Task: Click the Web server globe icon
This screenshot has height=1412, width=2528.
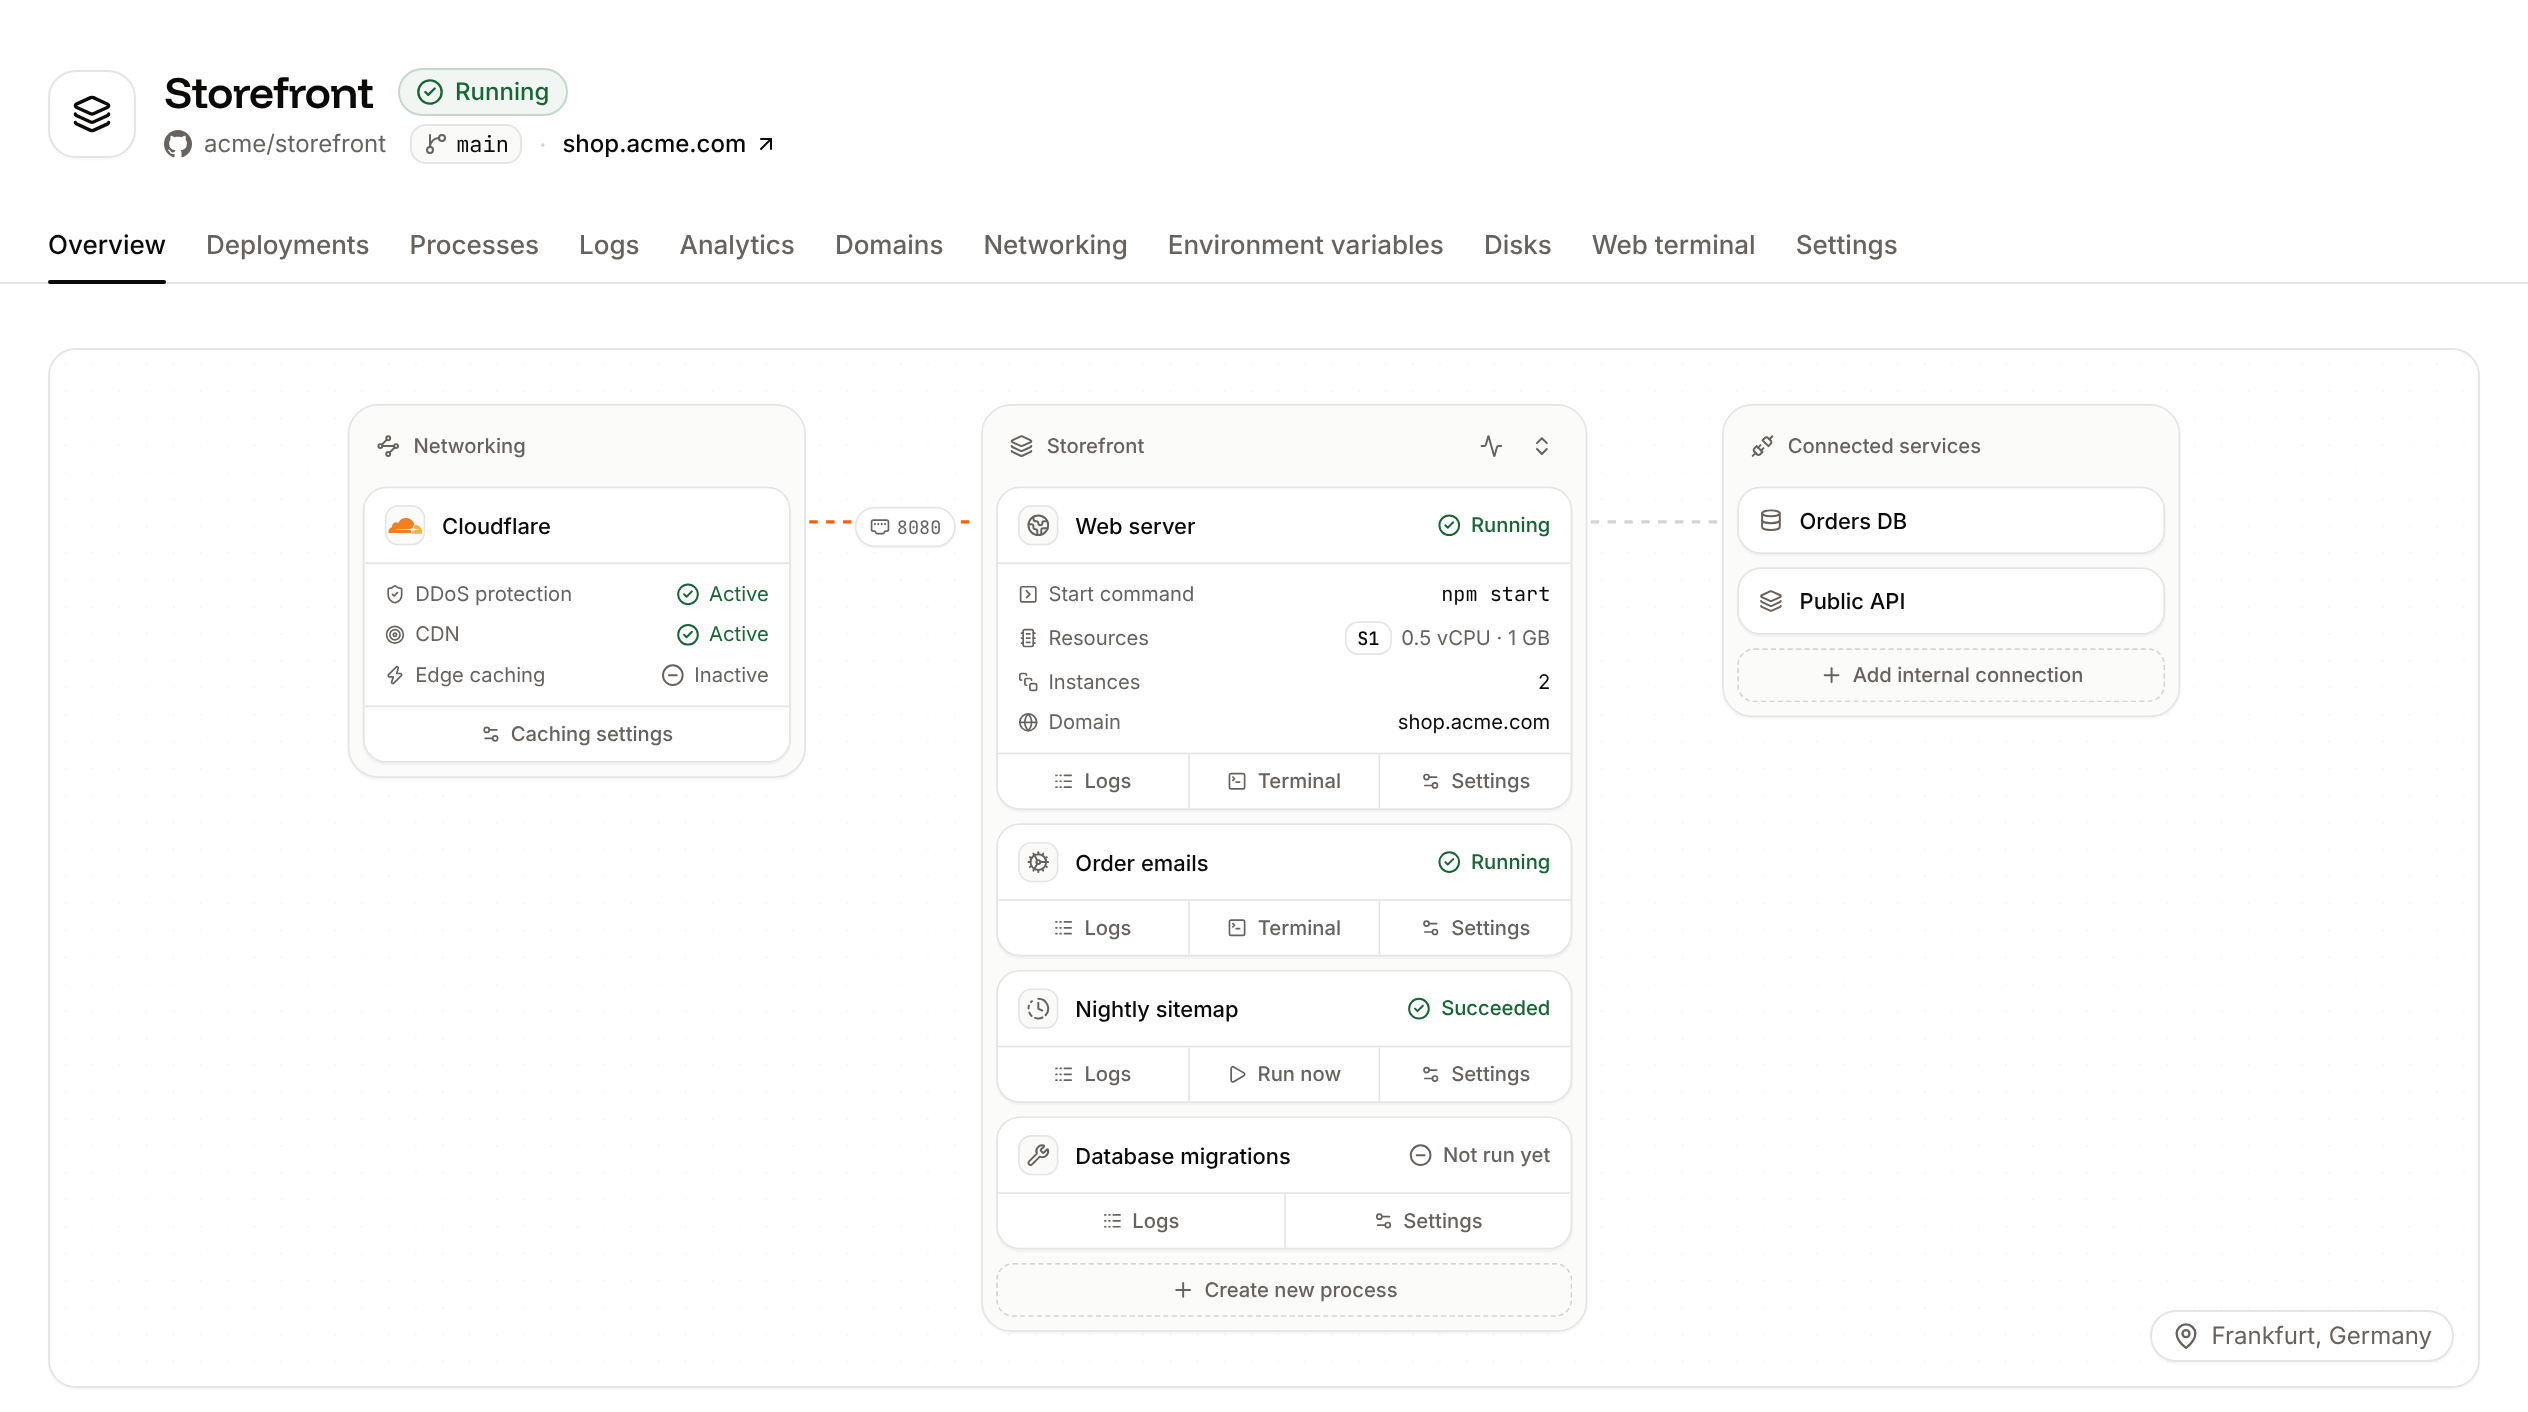Action: pyautogui.click(x=1039, y=526)
